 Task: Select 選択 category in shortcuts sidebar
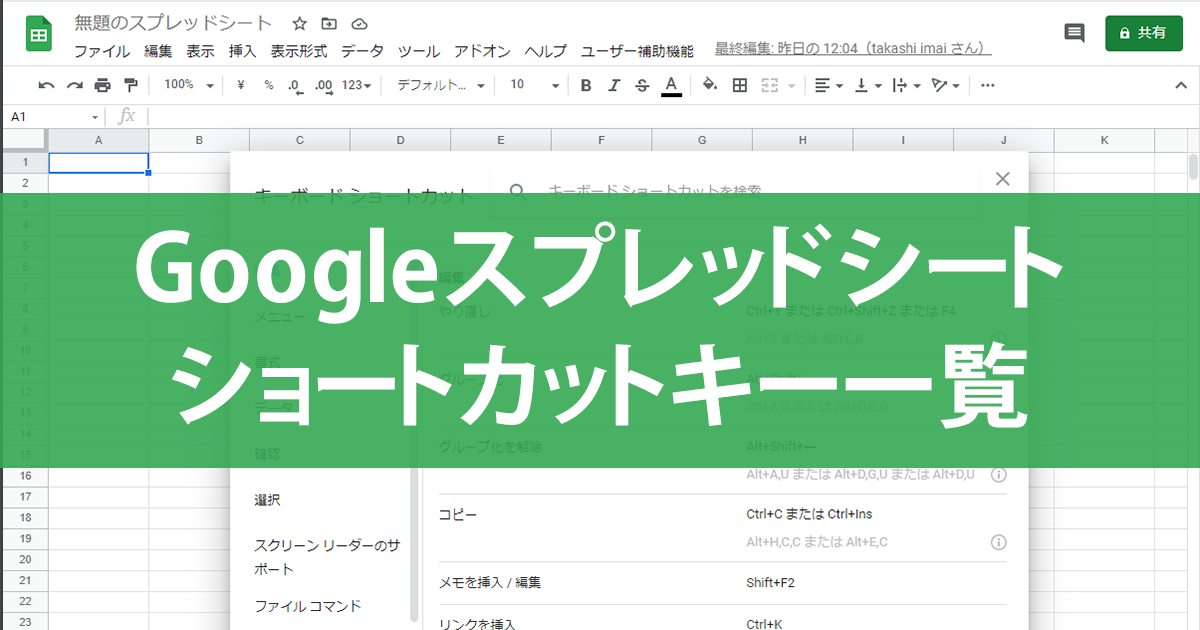pos(267,500)
